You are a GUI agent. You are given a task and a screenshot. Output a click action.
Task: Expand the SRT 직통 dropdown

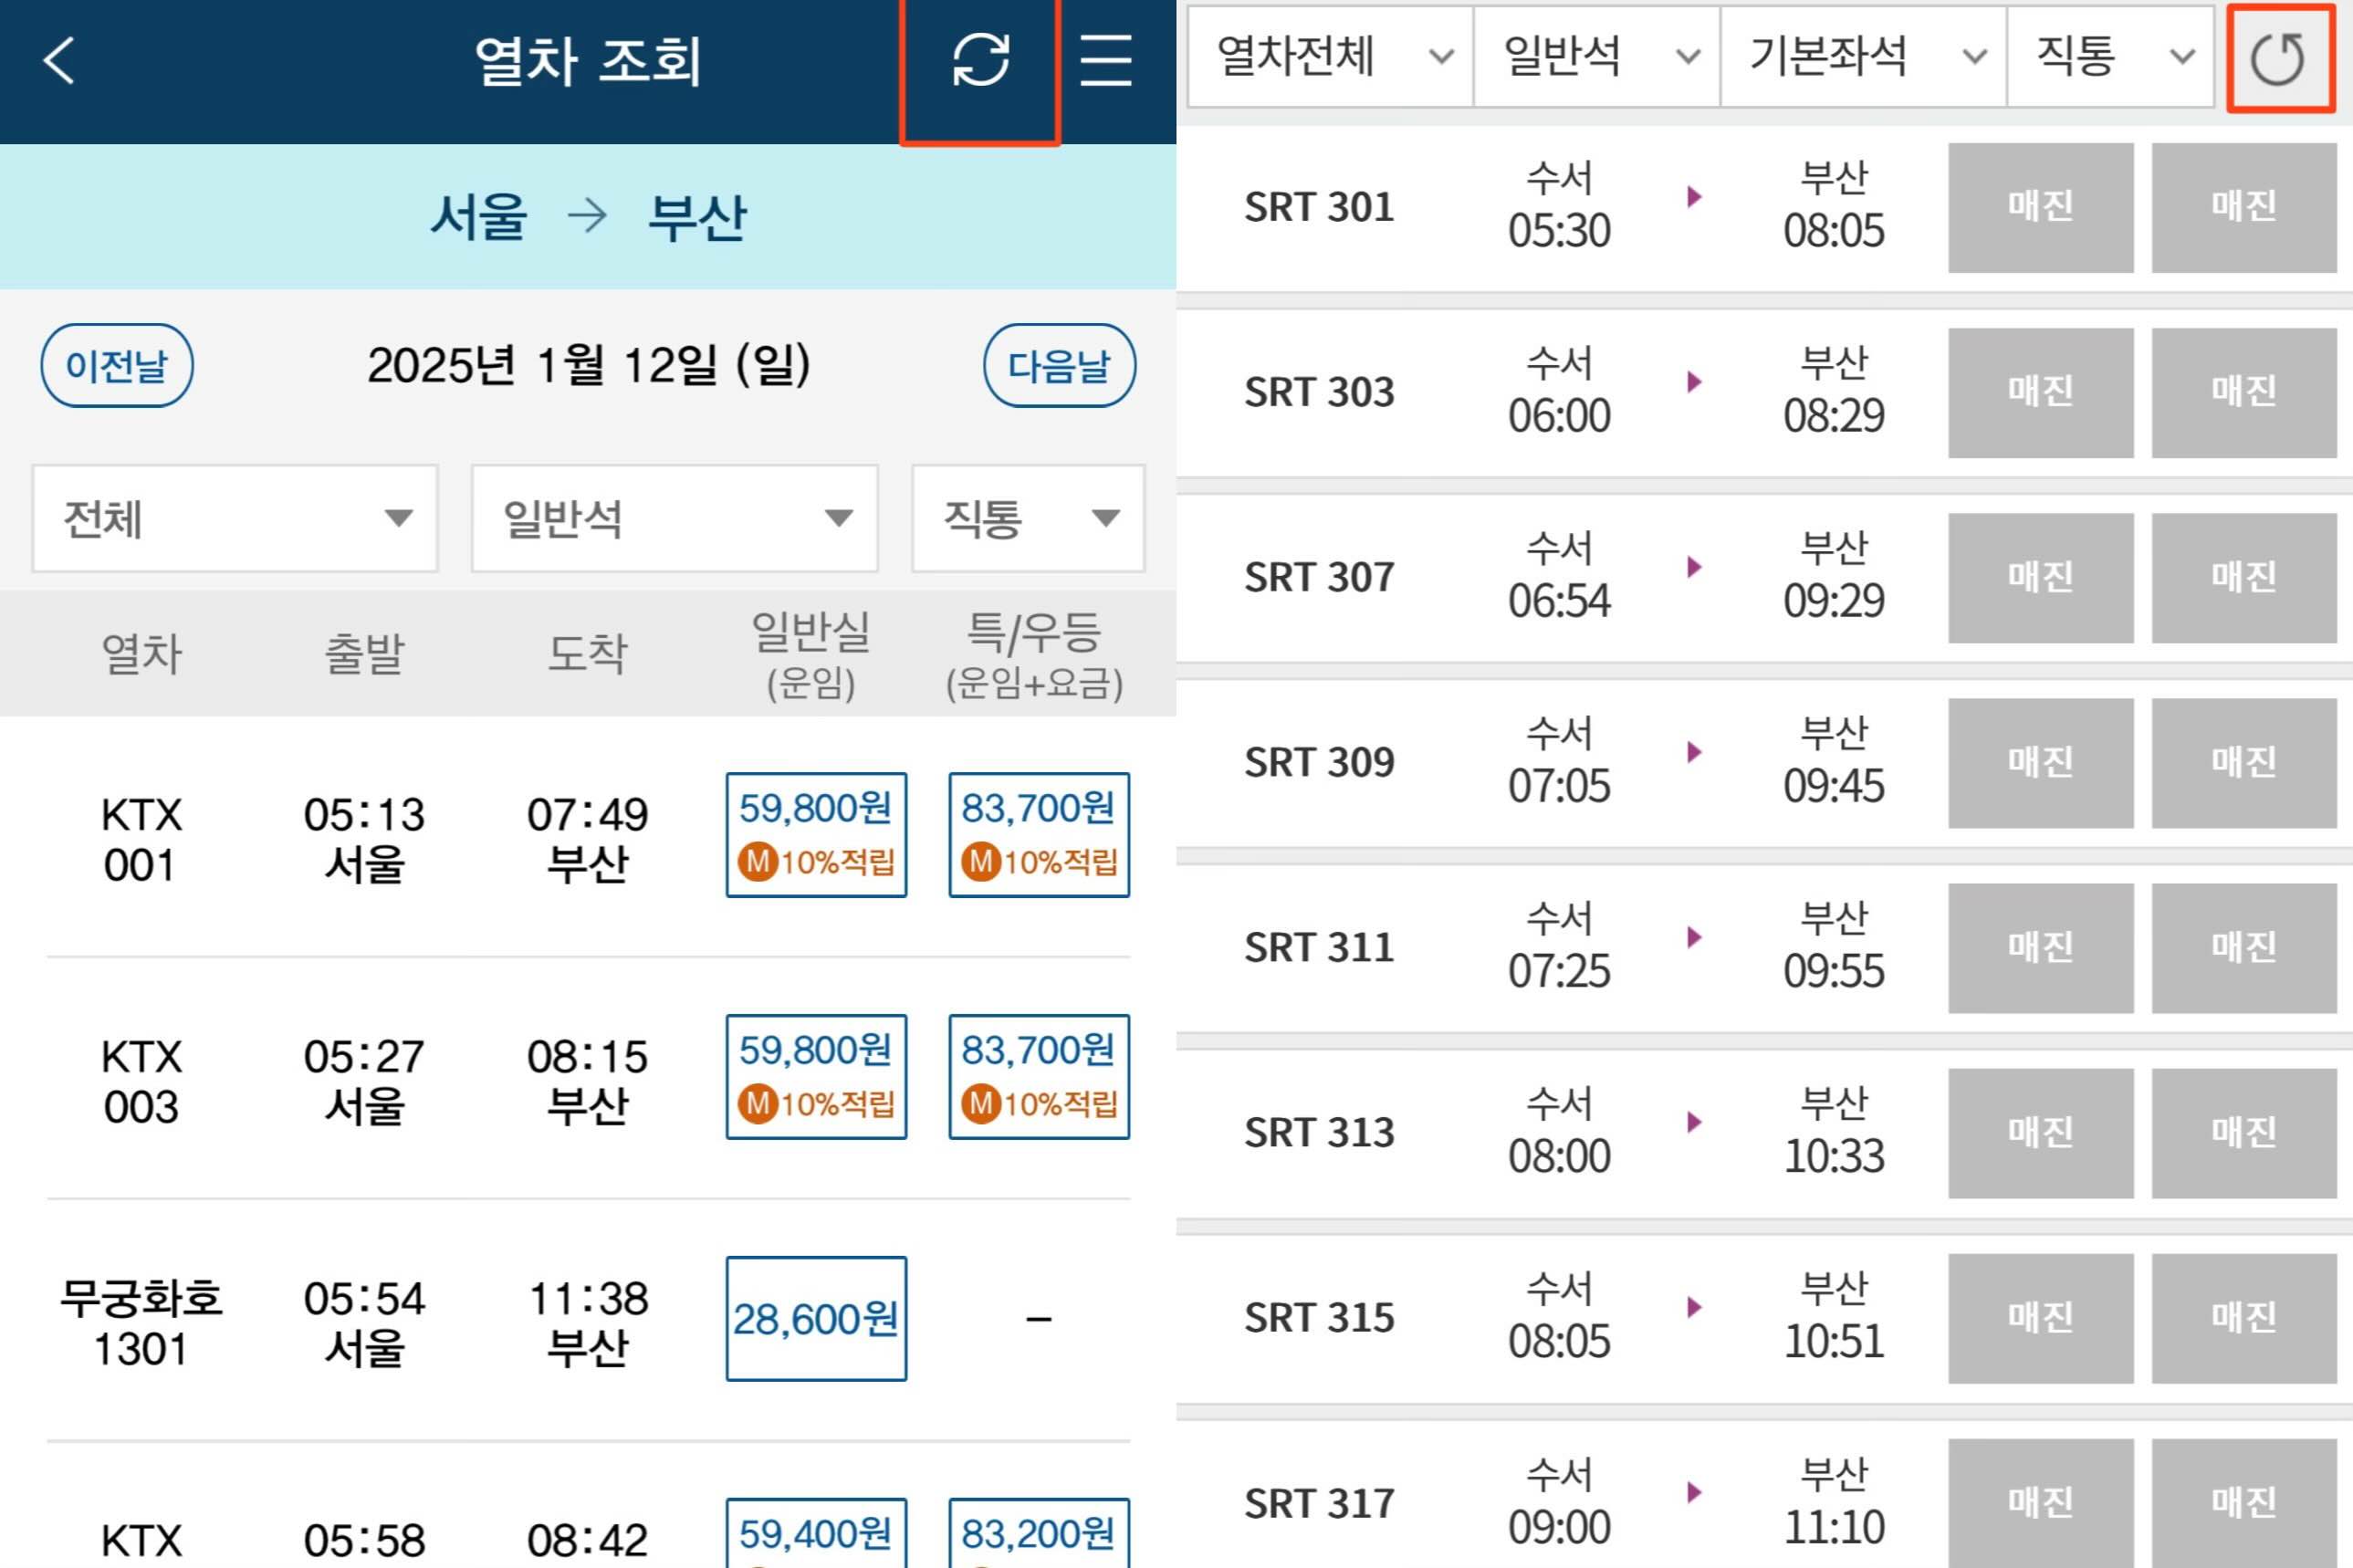tap(2111, 56)
